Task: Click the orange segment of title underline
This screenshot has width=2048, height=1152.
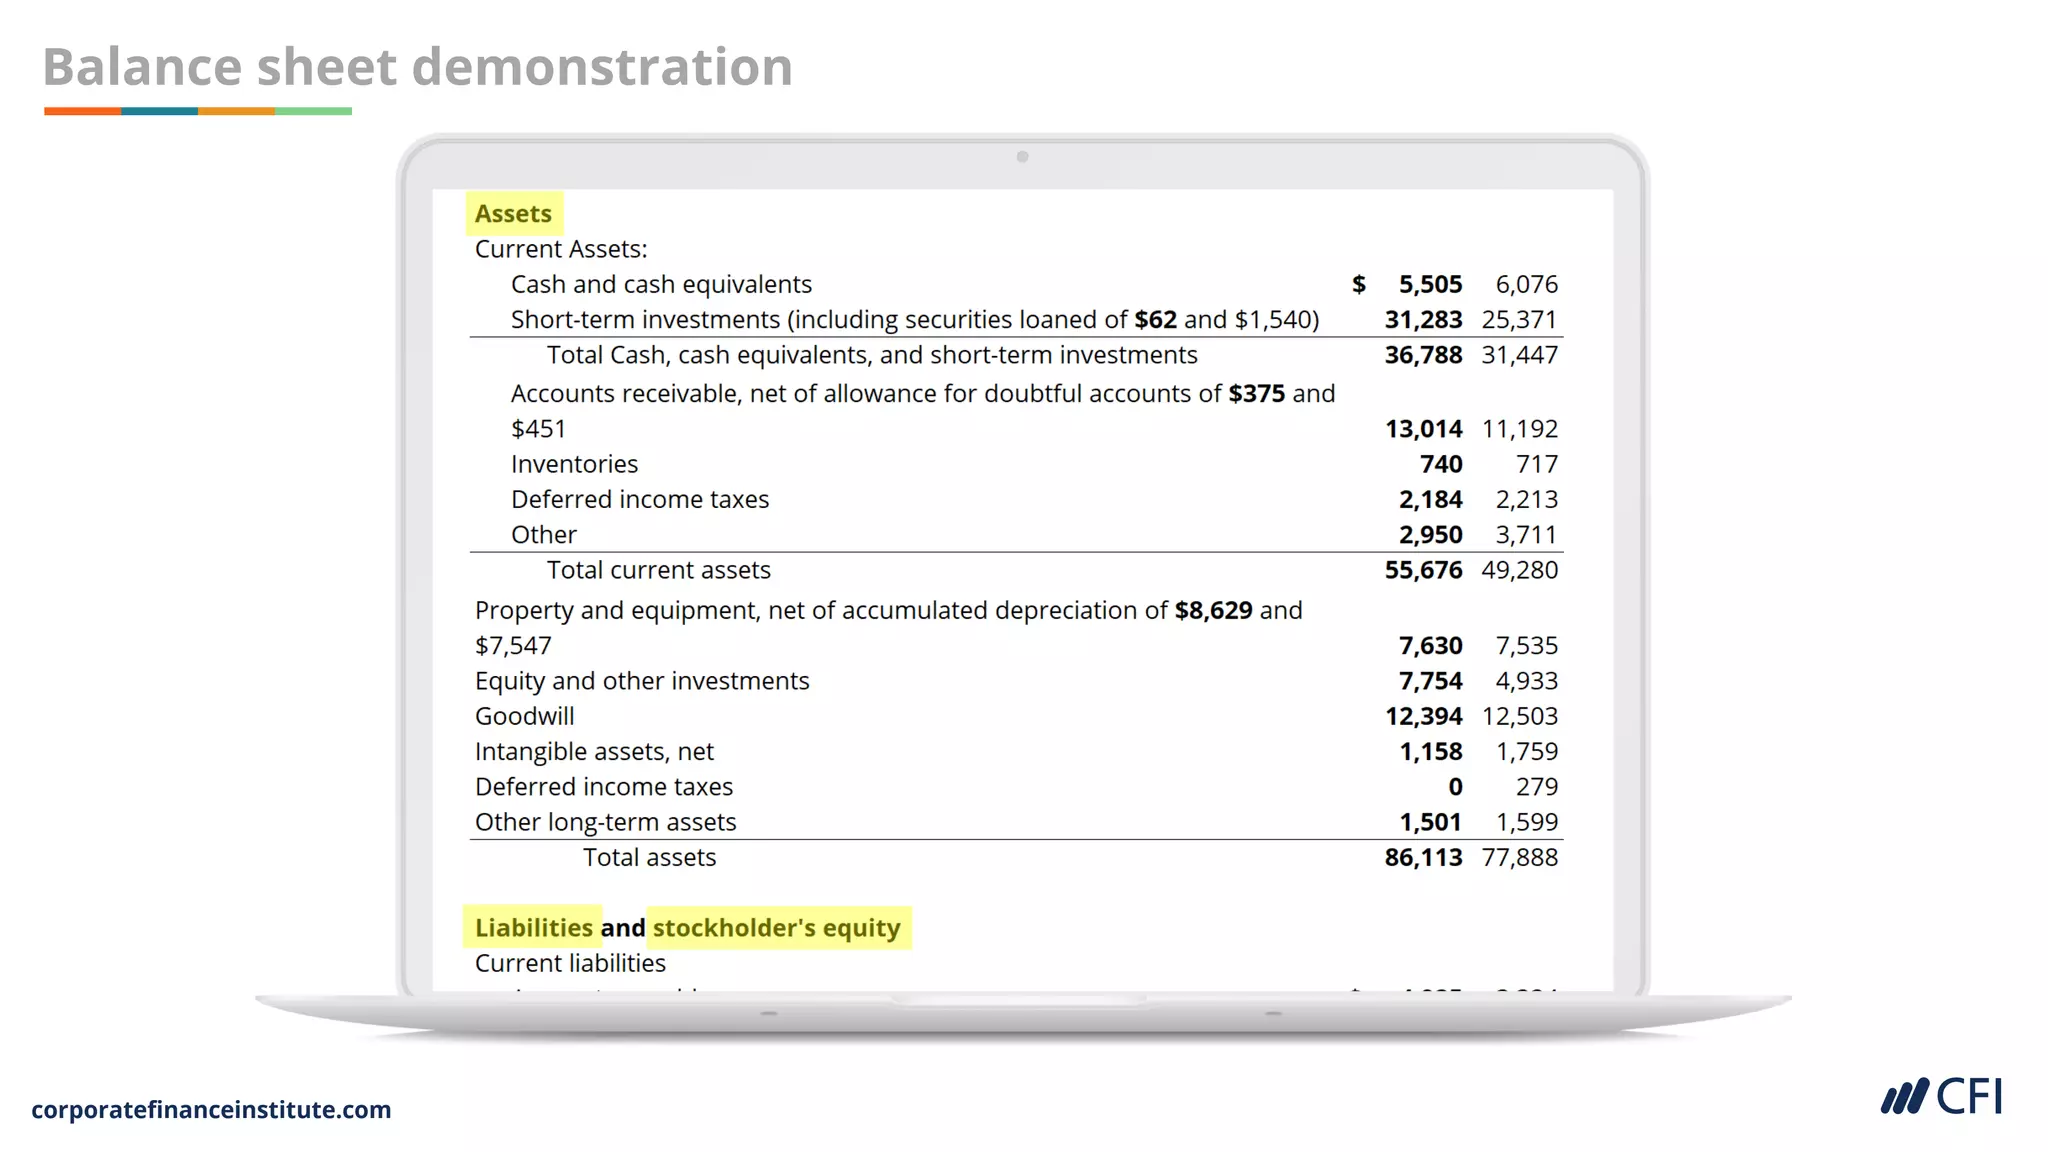Action: (82, 111)
